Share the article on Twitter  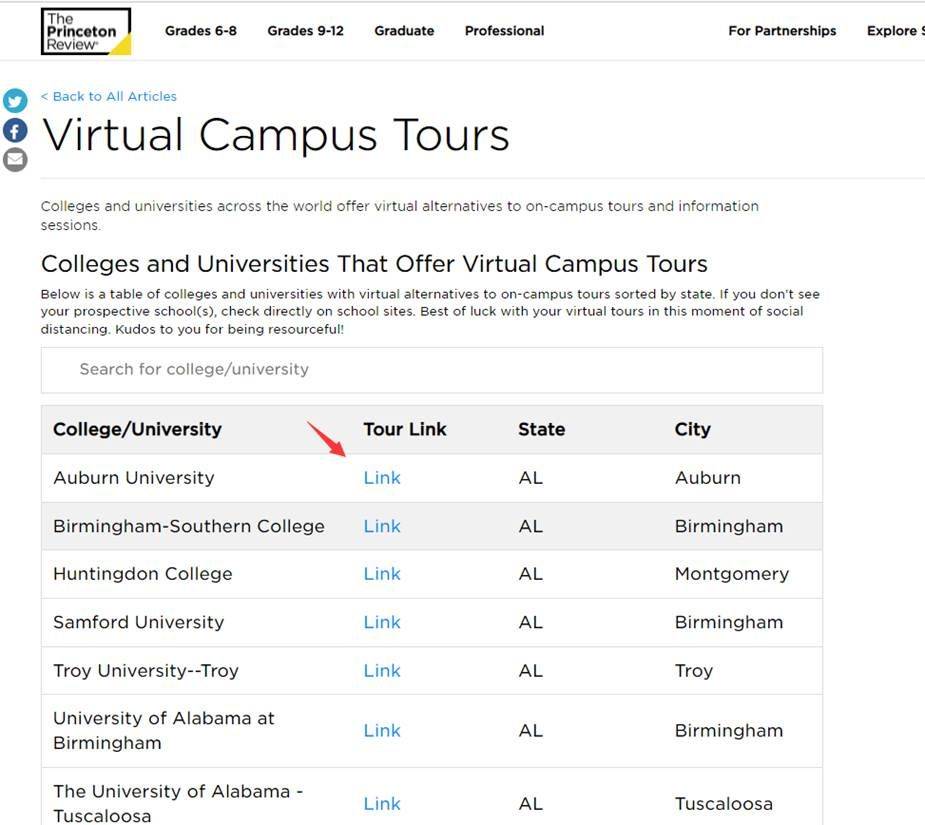click(x=15, y=101)
